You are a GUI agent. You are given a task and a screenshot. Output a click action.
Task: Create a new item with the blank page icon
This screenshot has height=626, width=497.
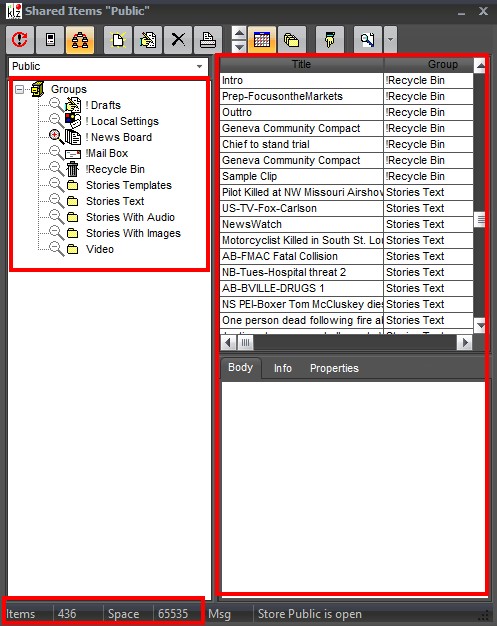coord(118,40)
